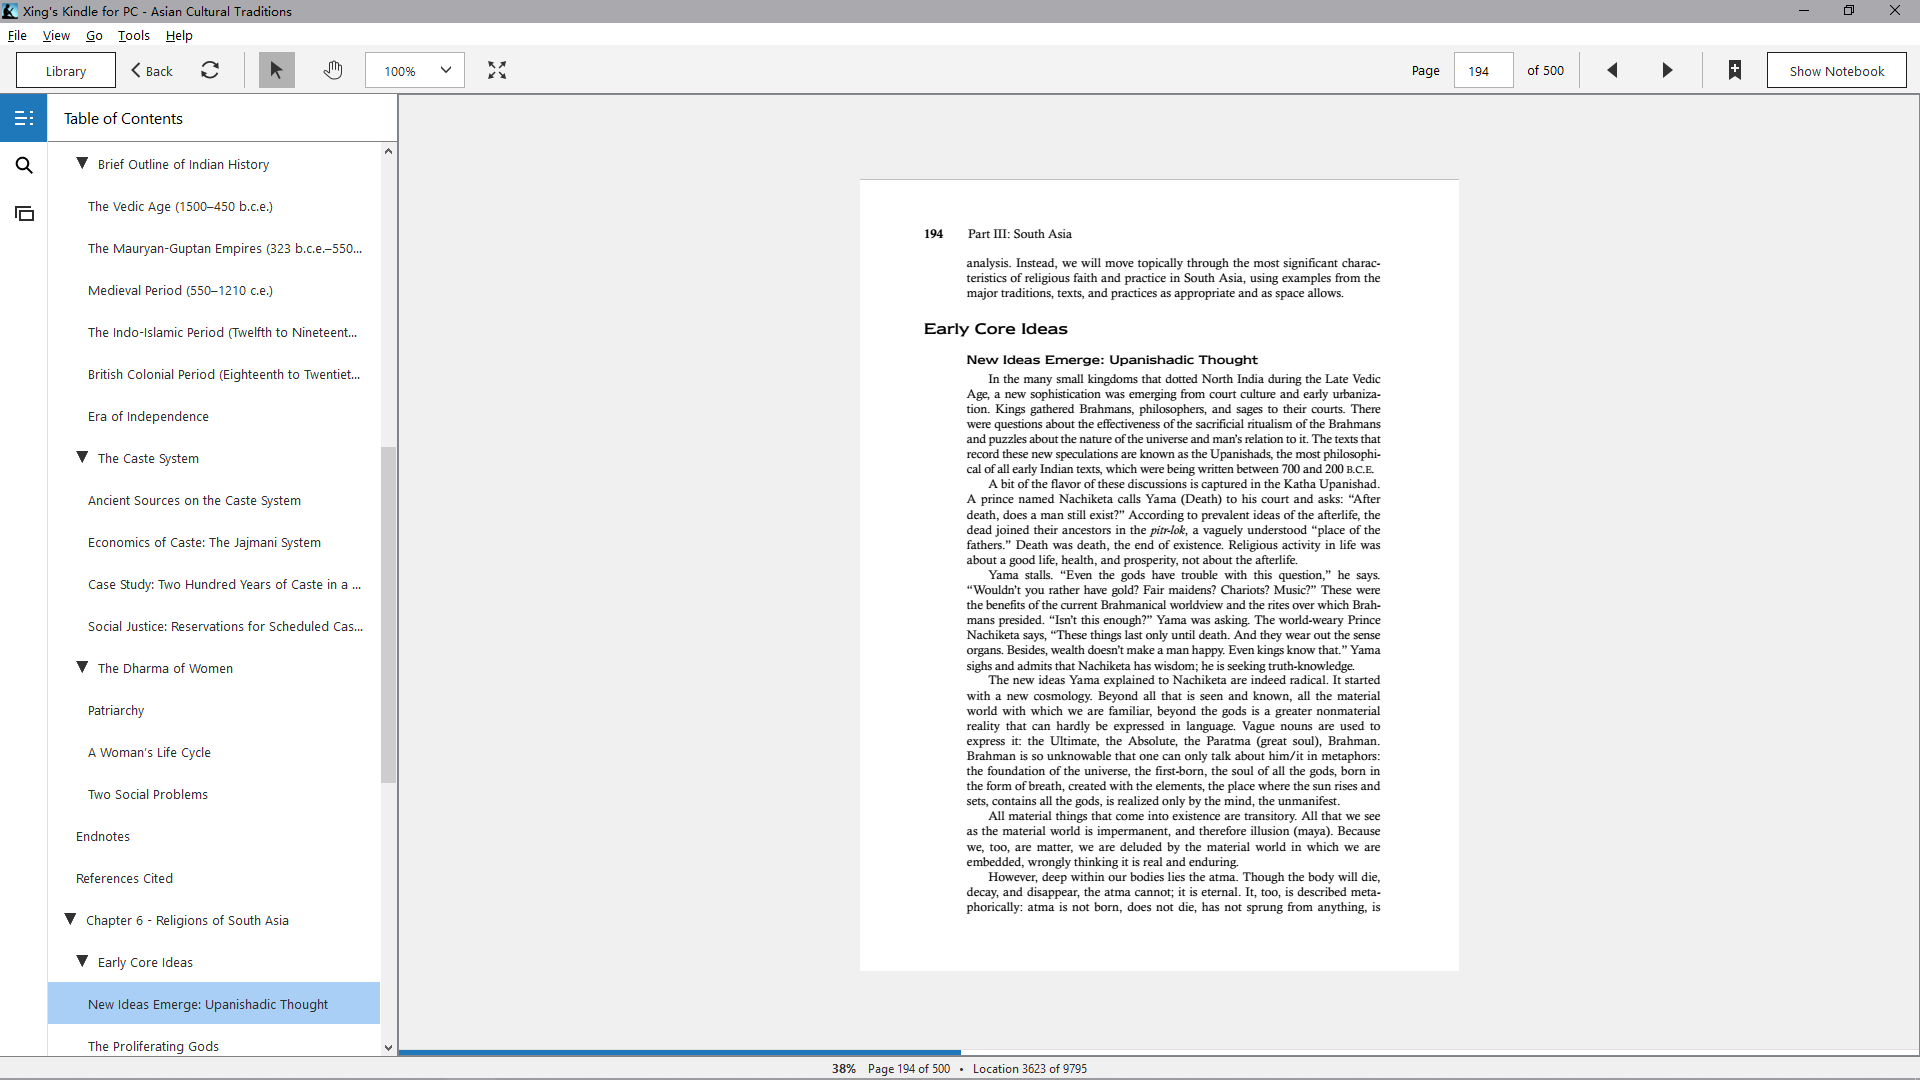Image resolution: width=1920 pixels, height=1080 pixels.
Task: Open the File menu
Action: click(17, 35)
